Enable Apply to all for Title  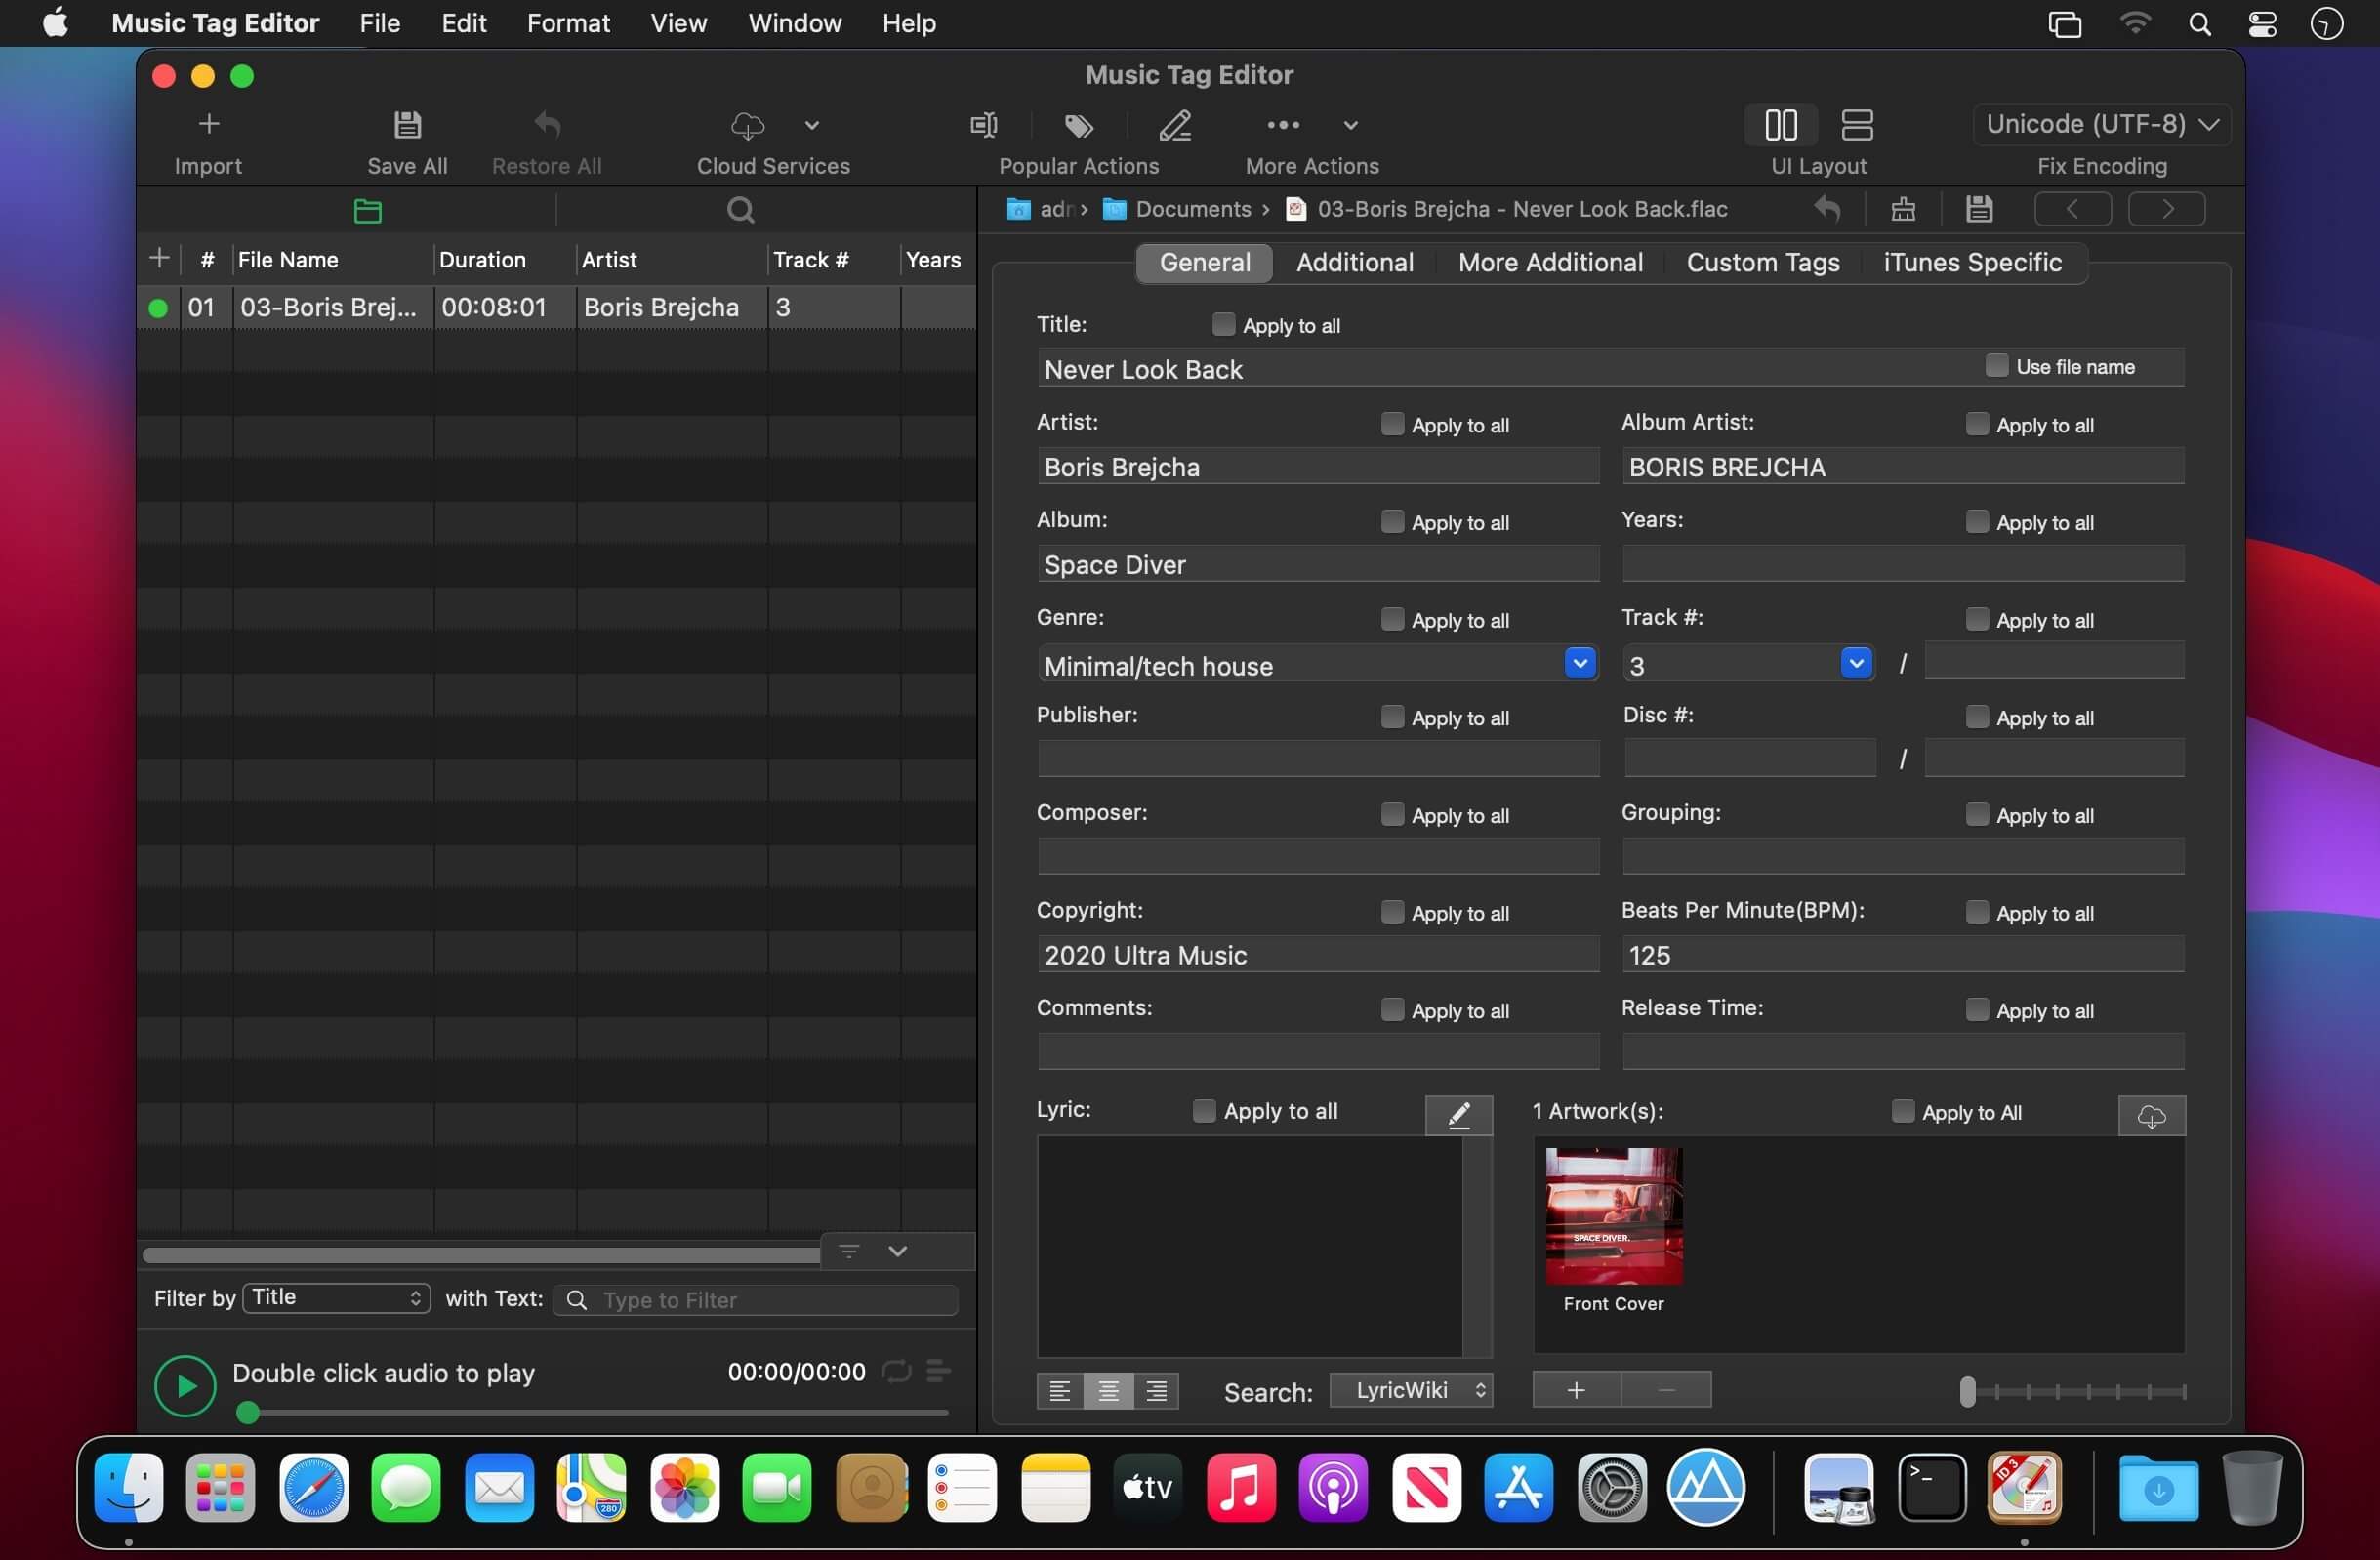pos(1223,324)
